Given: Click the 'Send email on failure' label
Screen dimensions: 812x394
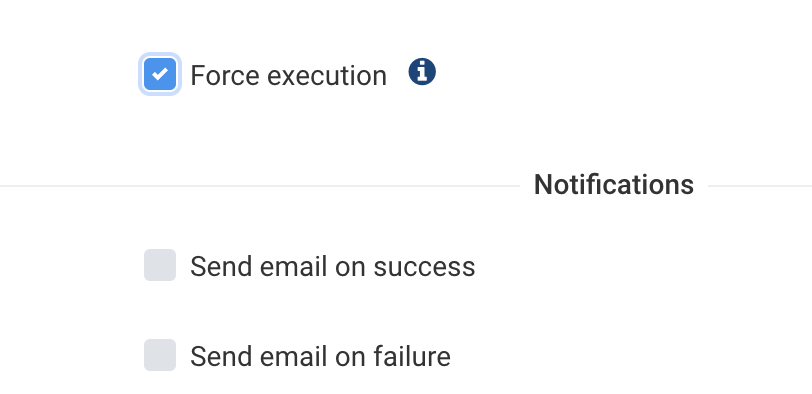Looking at the screenshot, I should point(321,357).
